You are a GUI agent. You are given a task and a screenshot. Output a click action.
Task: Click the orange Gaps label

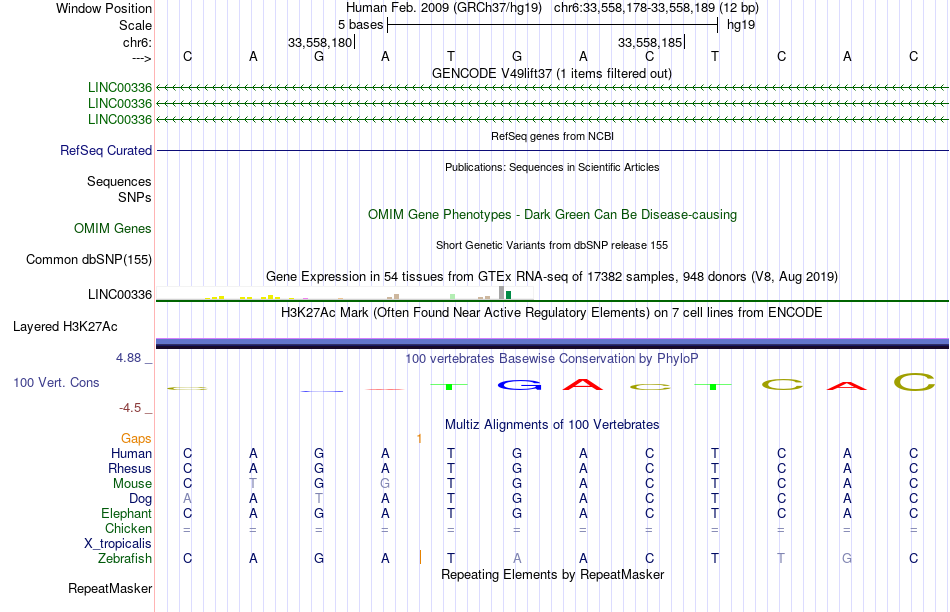coord(136,438)
